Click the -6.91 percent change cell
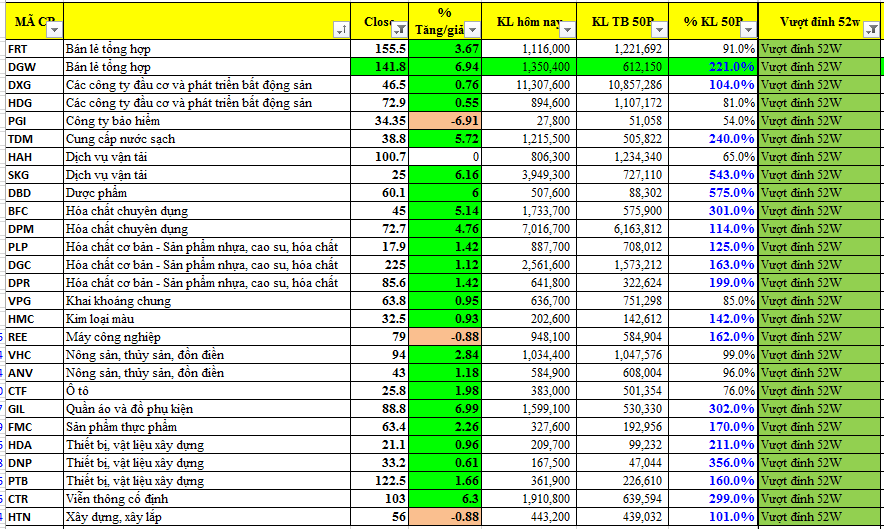 coord(446,121)
